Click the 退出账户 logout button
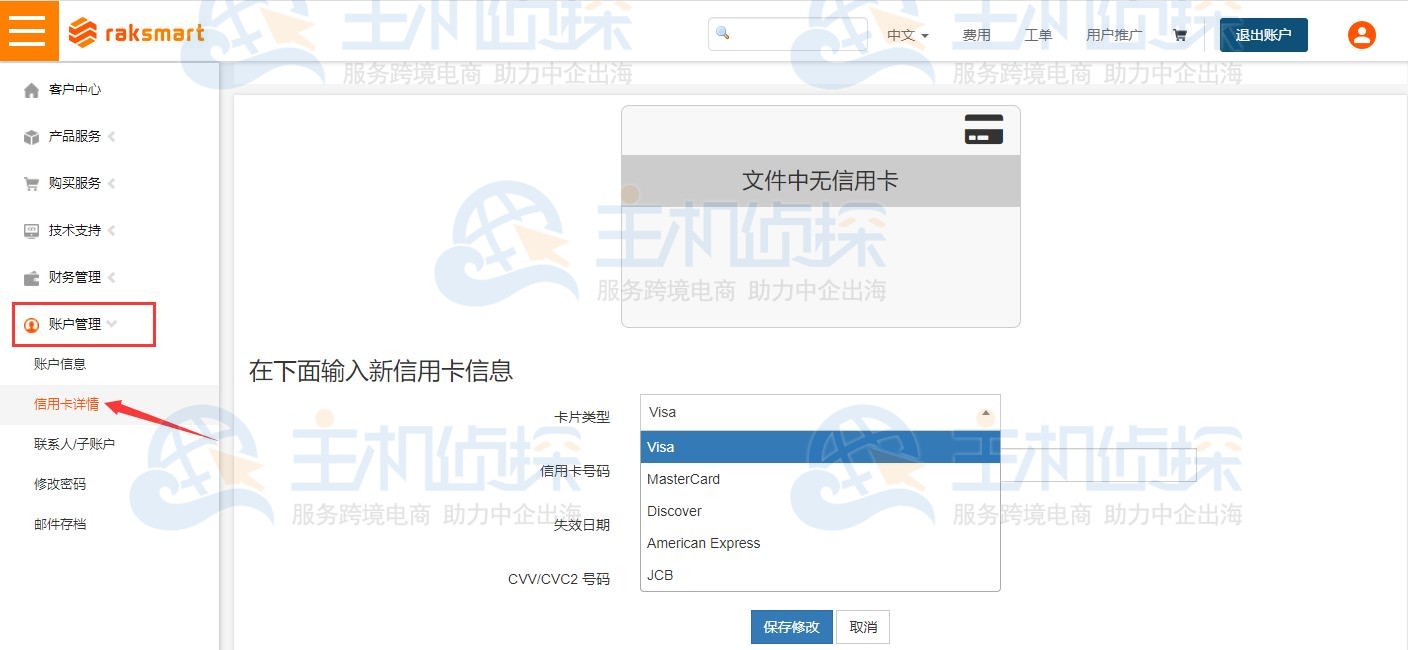Screen dimensions: 1408x650 click(1263, 35)
